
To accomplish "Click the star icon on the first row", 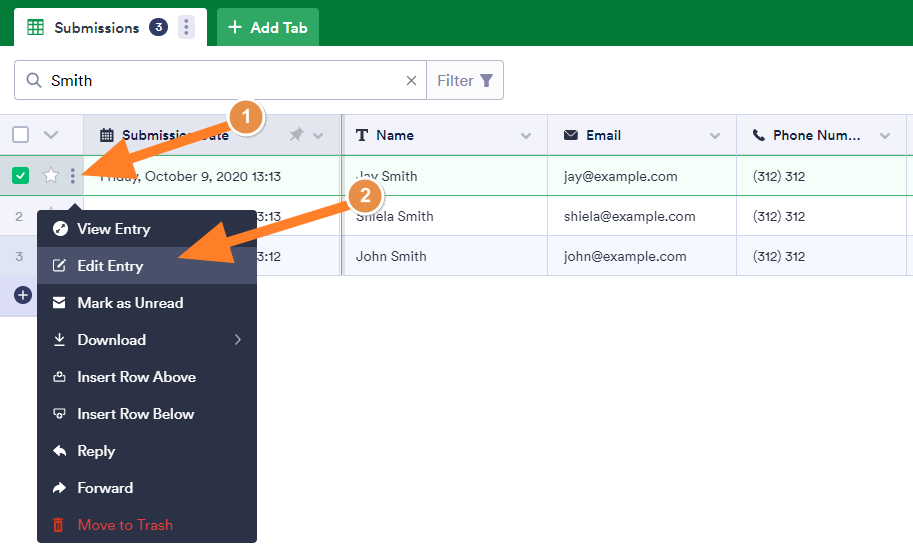I will coord(51,176).
